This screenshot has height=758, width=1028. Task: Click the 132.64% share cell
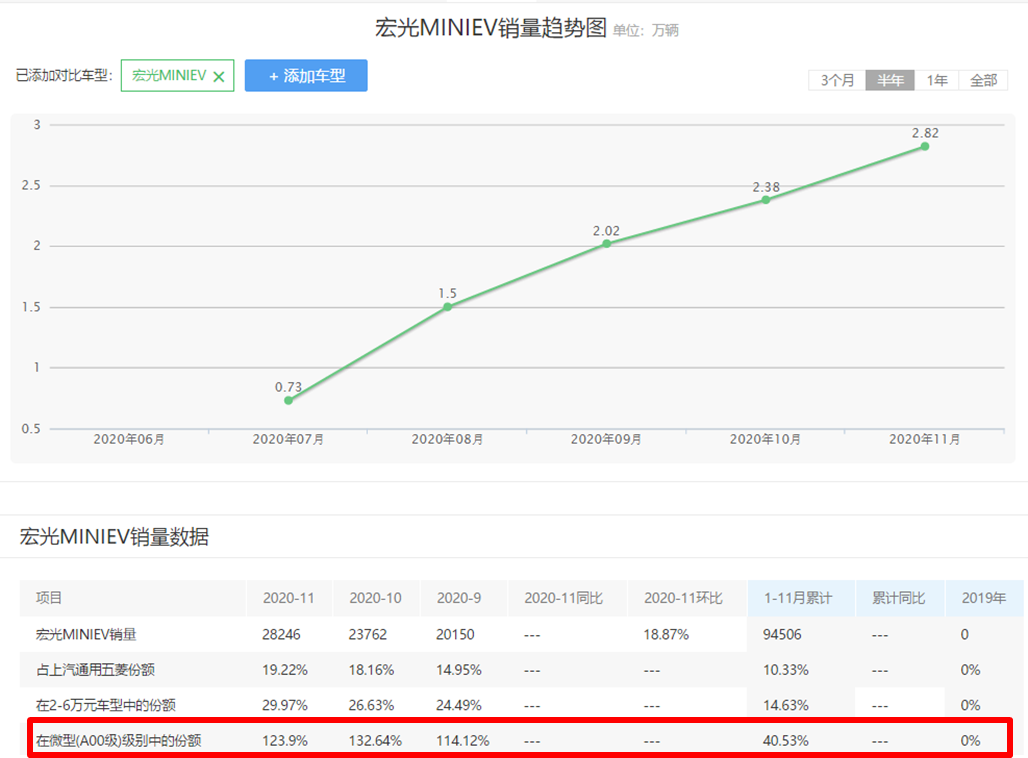(x=375, y=741)
